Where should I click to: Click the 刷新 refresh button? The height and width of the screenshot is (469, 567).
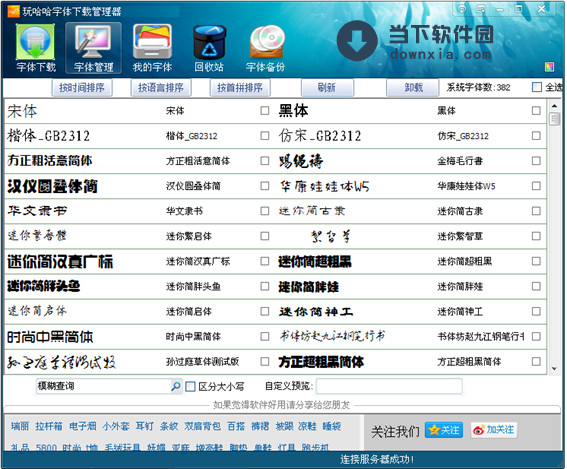327,88
